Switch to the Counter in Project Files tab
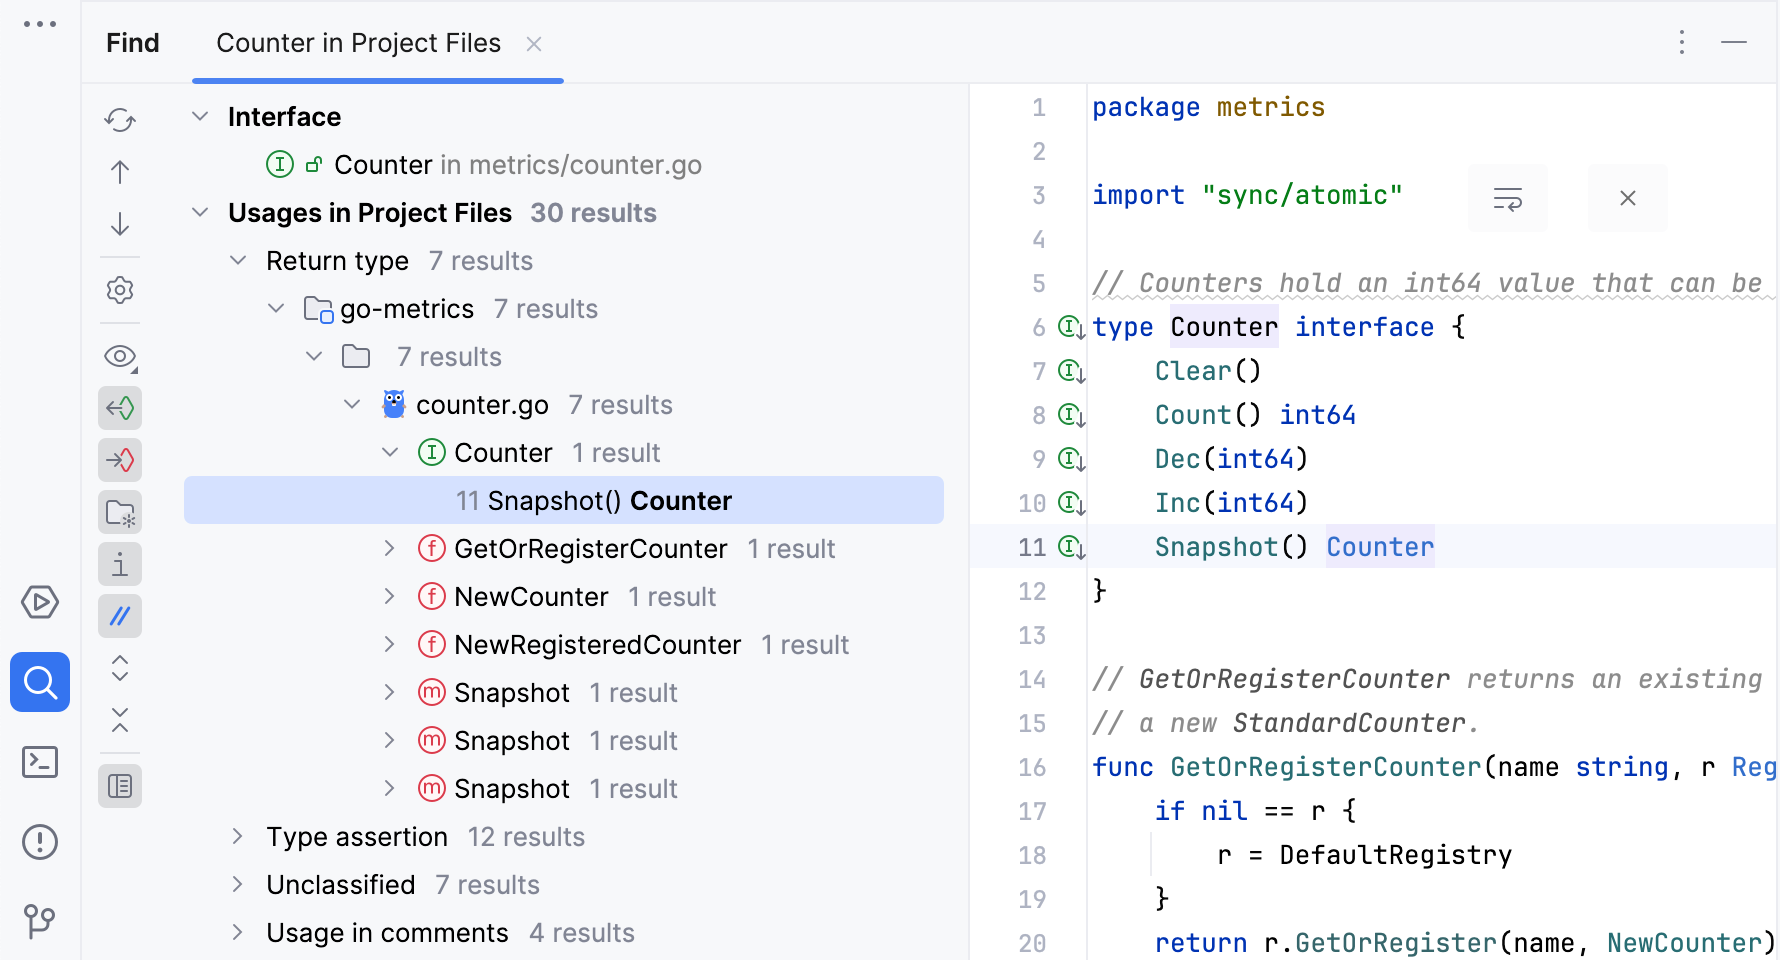The width and height of the screenshot is (1780, 960). coord(357,43)
